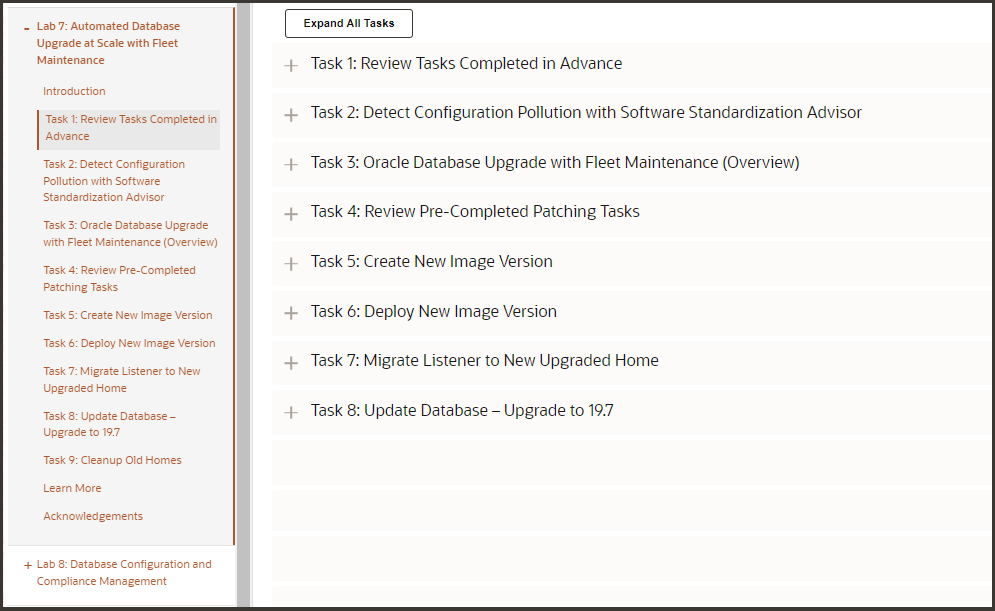
Task: Expand Lab 8 in the sidebar
Action: pyautogui.click(x=26, y=565)
